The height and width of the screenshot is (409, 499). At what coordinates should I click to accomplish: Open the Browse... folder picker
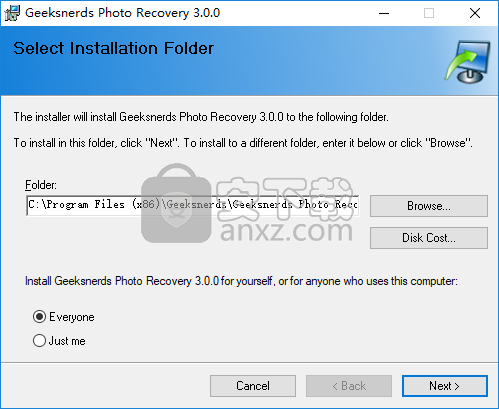tap(429, 206)
